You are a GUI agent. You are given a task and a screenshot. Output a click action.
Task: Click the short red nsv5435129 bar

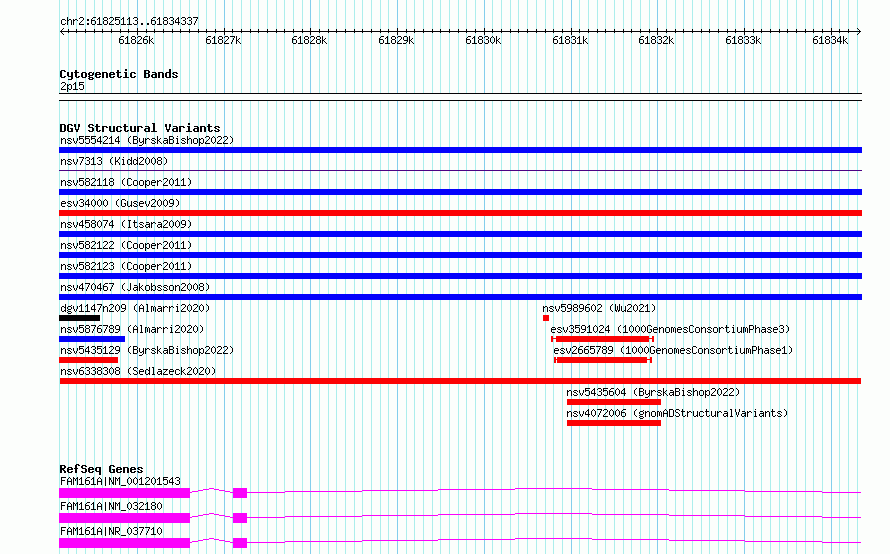[89, 360]
